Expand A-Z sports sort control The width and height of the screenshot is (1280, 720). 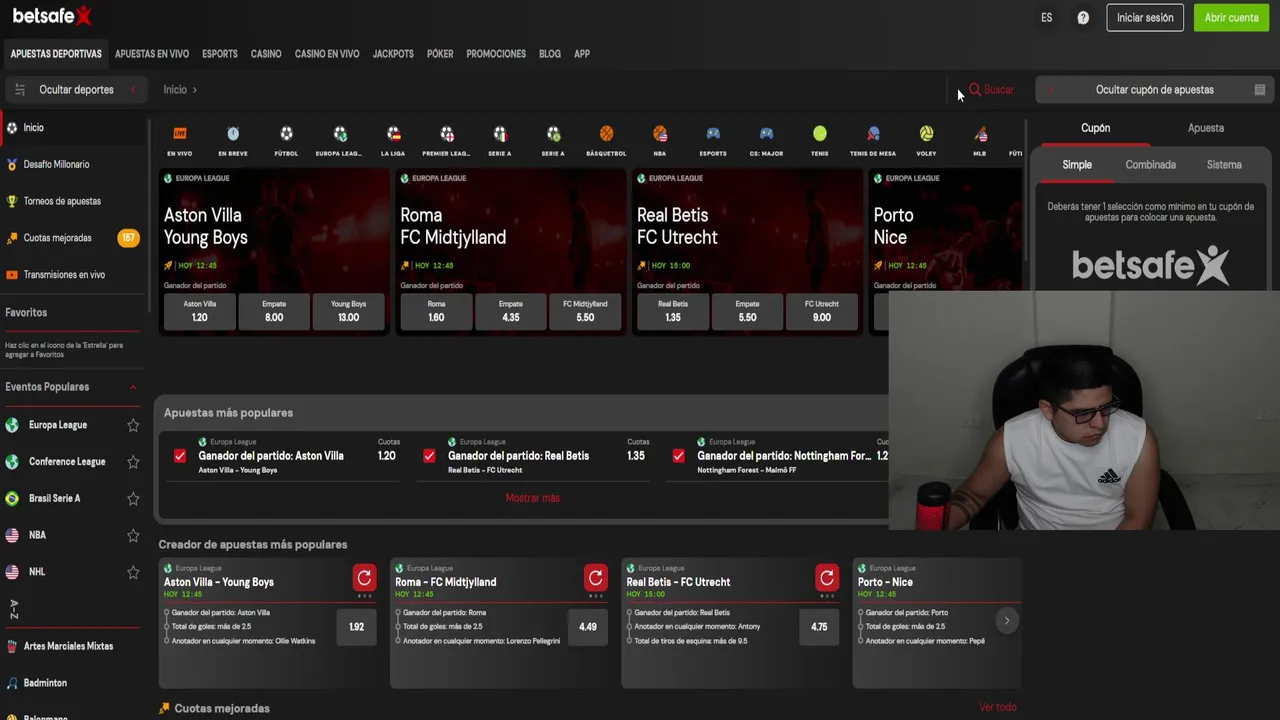14,609
